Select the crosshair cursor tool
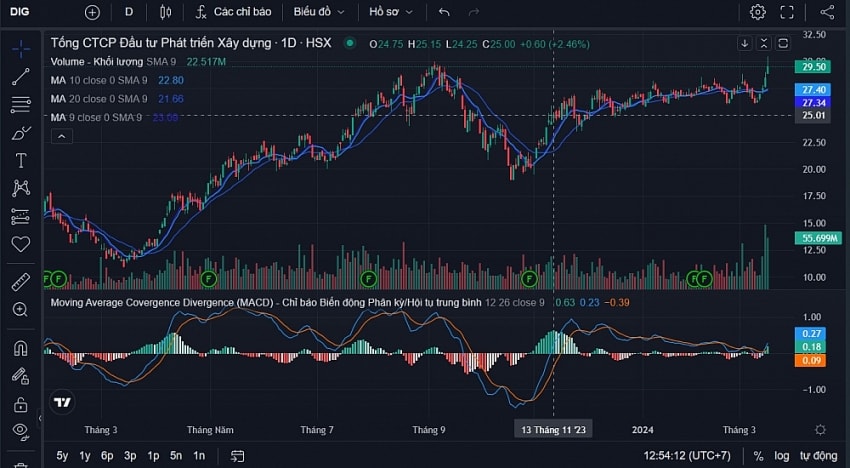 tap(21, 49)
